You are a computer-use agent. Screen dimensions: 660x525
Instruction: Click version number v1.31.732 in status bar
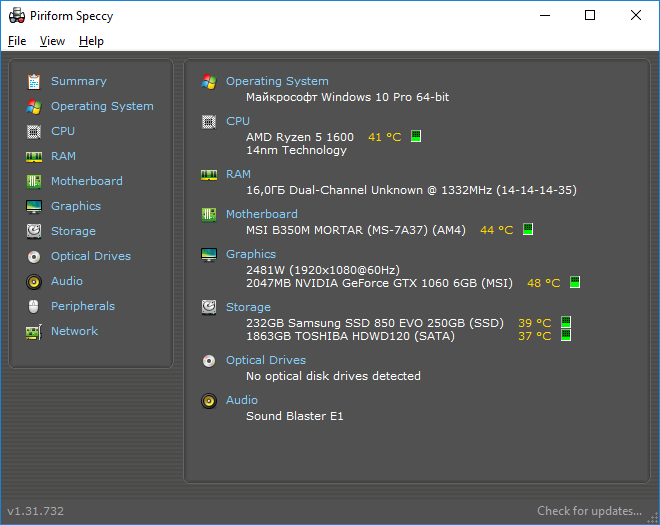36,511
